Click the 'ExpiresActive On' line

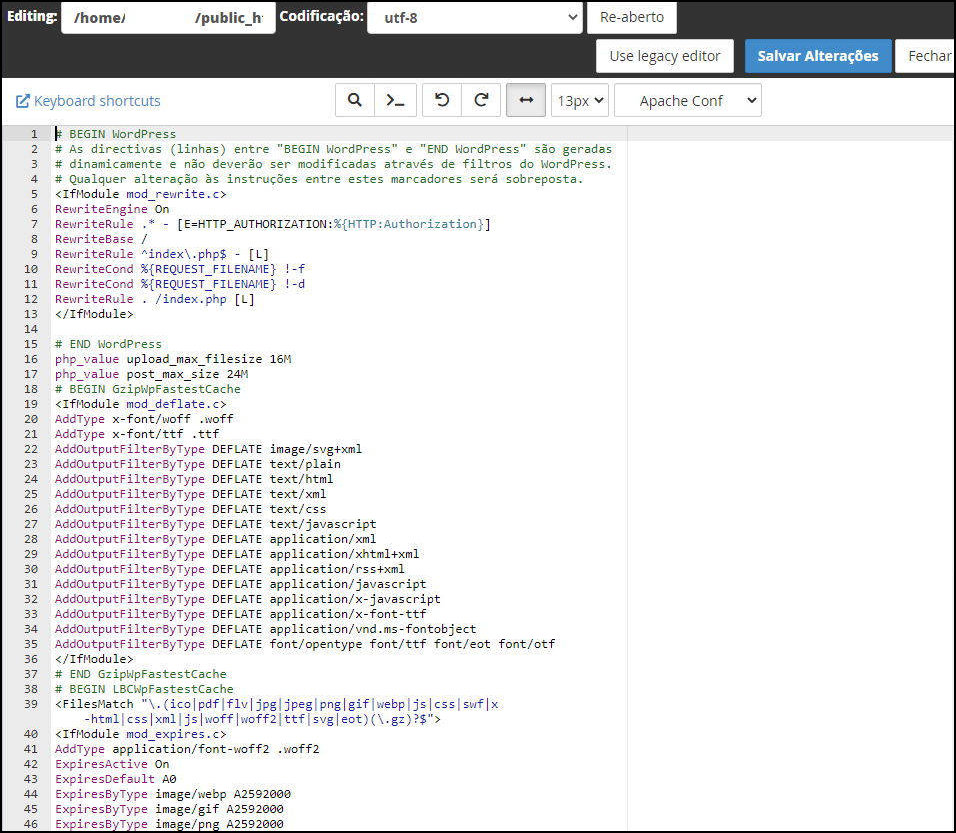point(112,764)
